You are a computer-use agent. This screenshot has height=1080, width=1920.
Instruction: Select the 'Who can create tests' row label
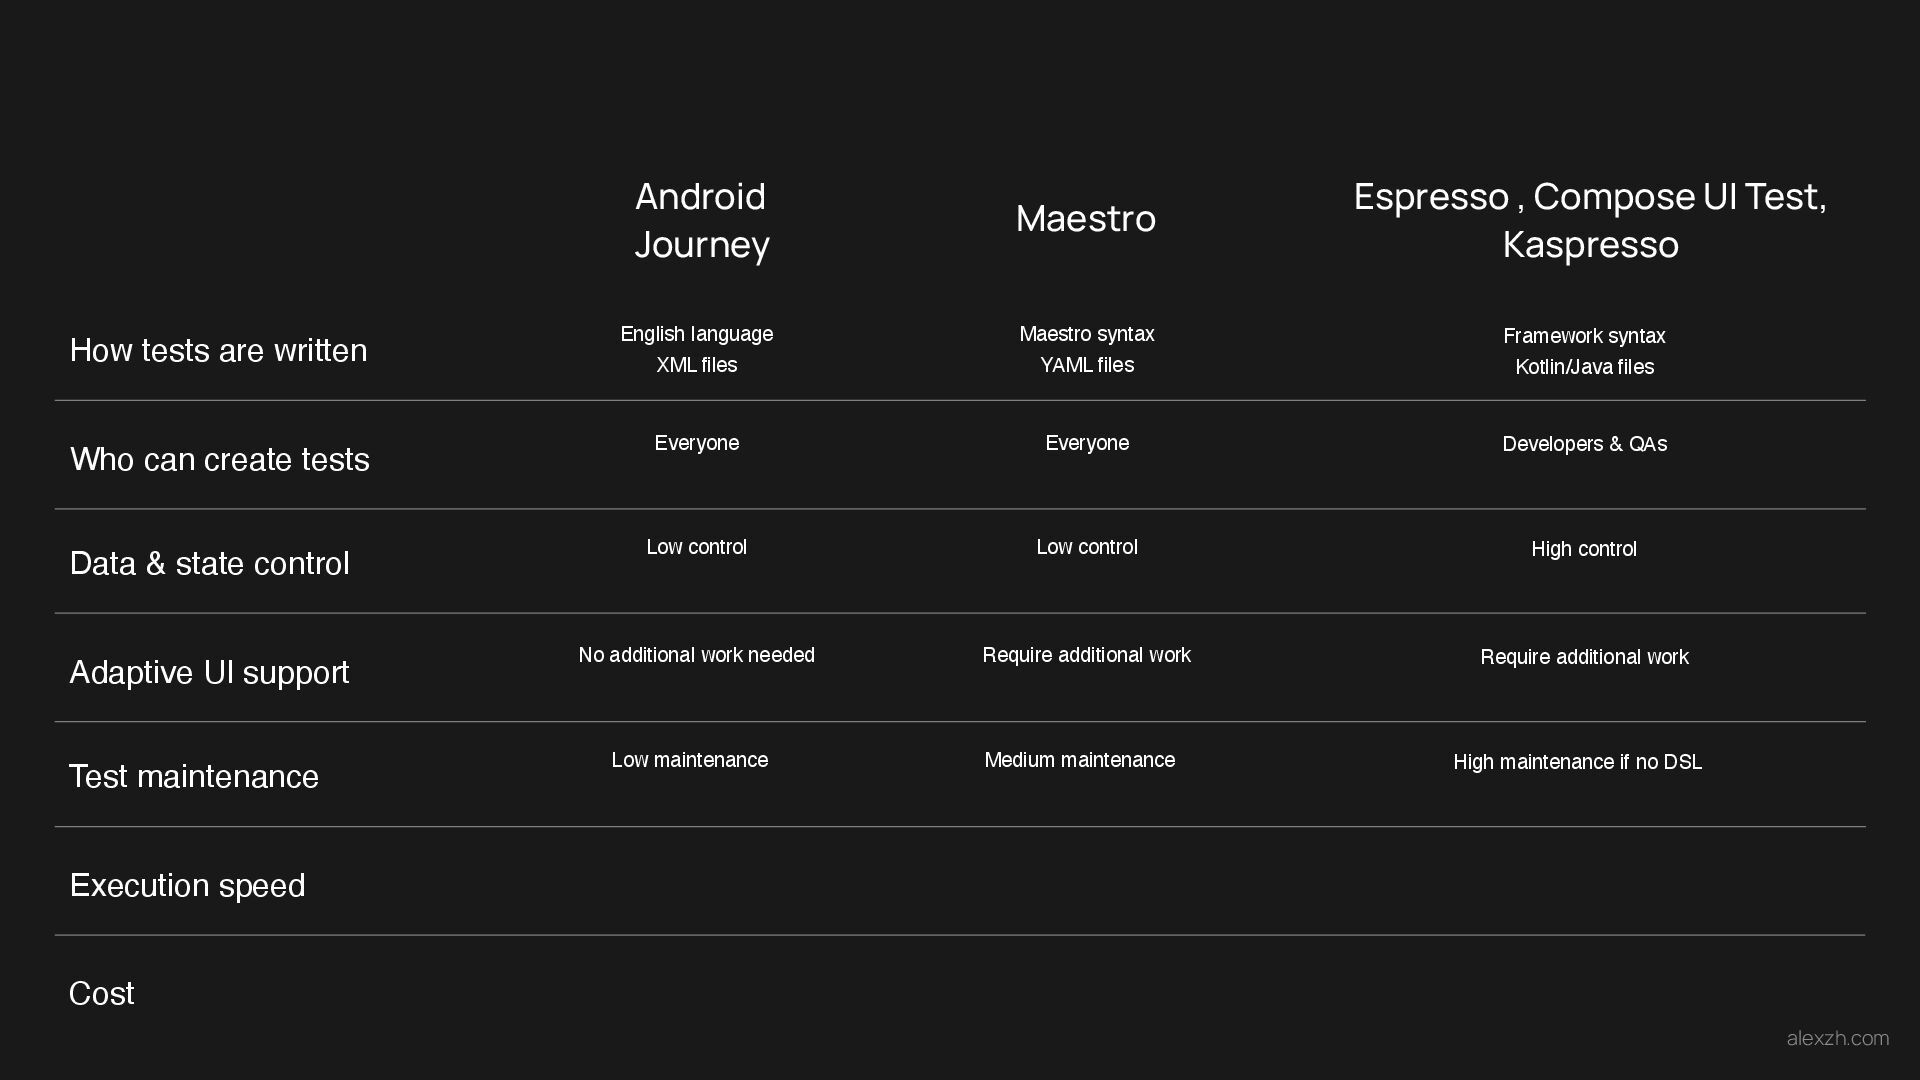point(220,459)
